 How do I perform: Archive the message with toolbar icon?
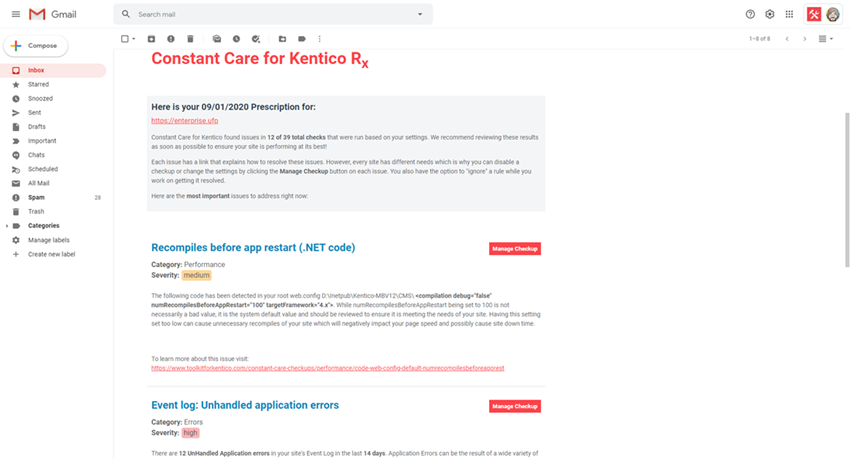pos(151,39)
